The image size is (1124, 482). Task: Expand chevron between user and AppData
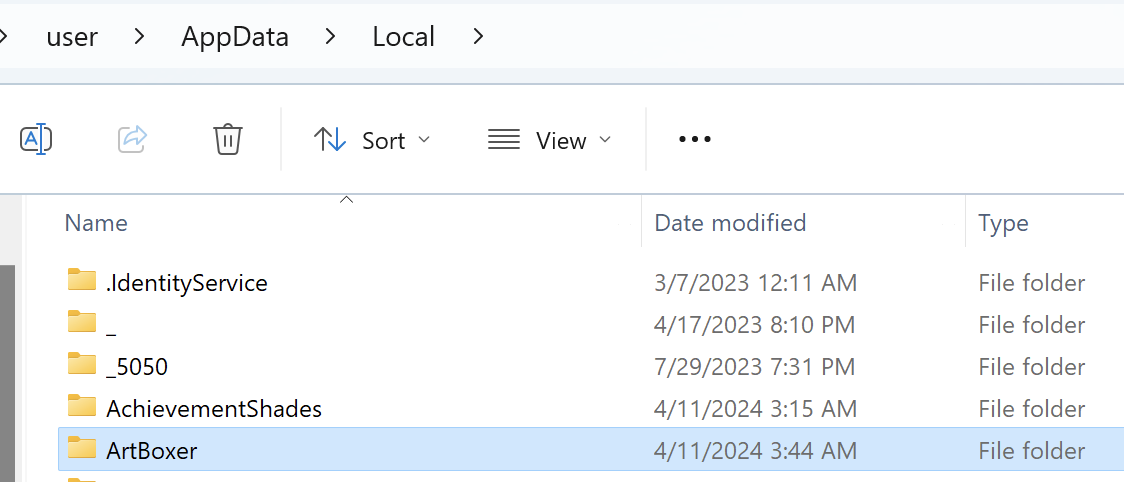point(140,37)
